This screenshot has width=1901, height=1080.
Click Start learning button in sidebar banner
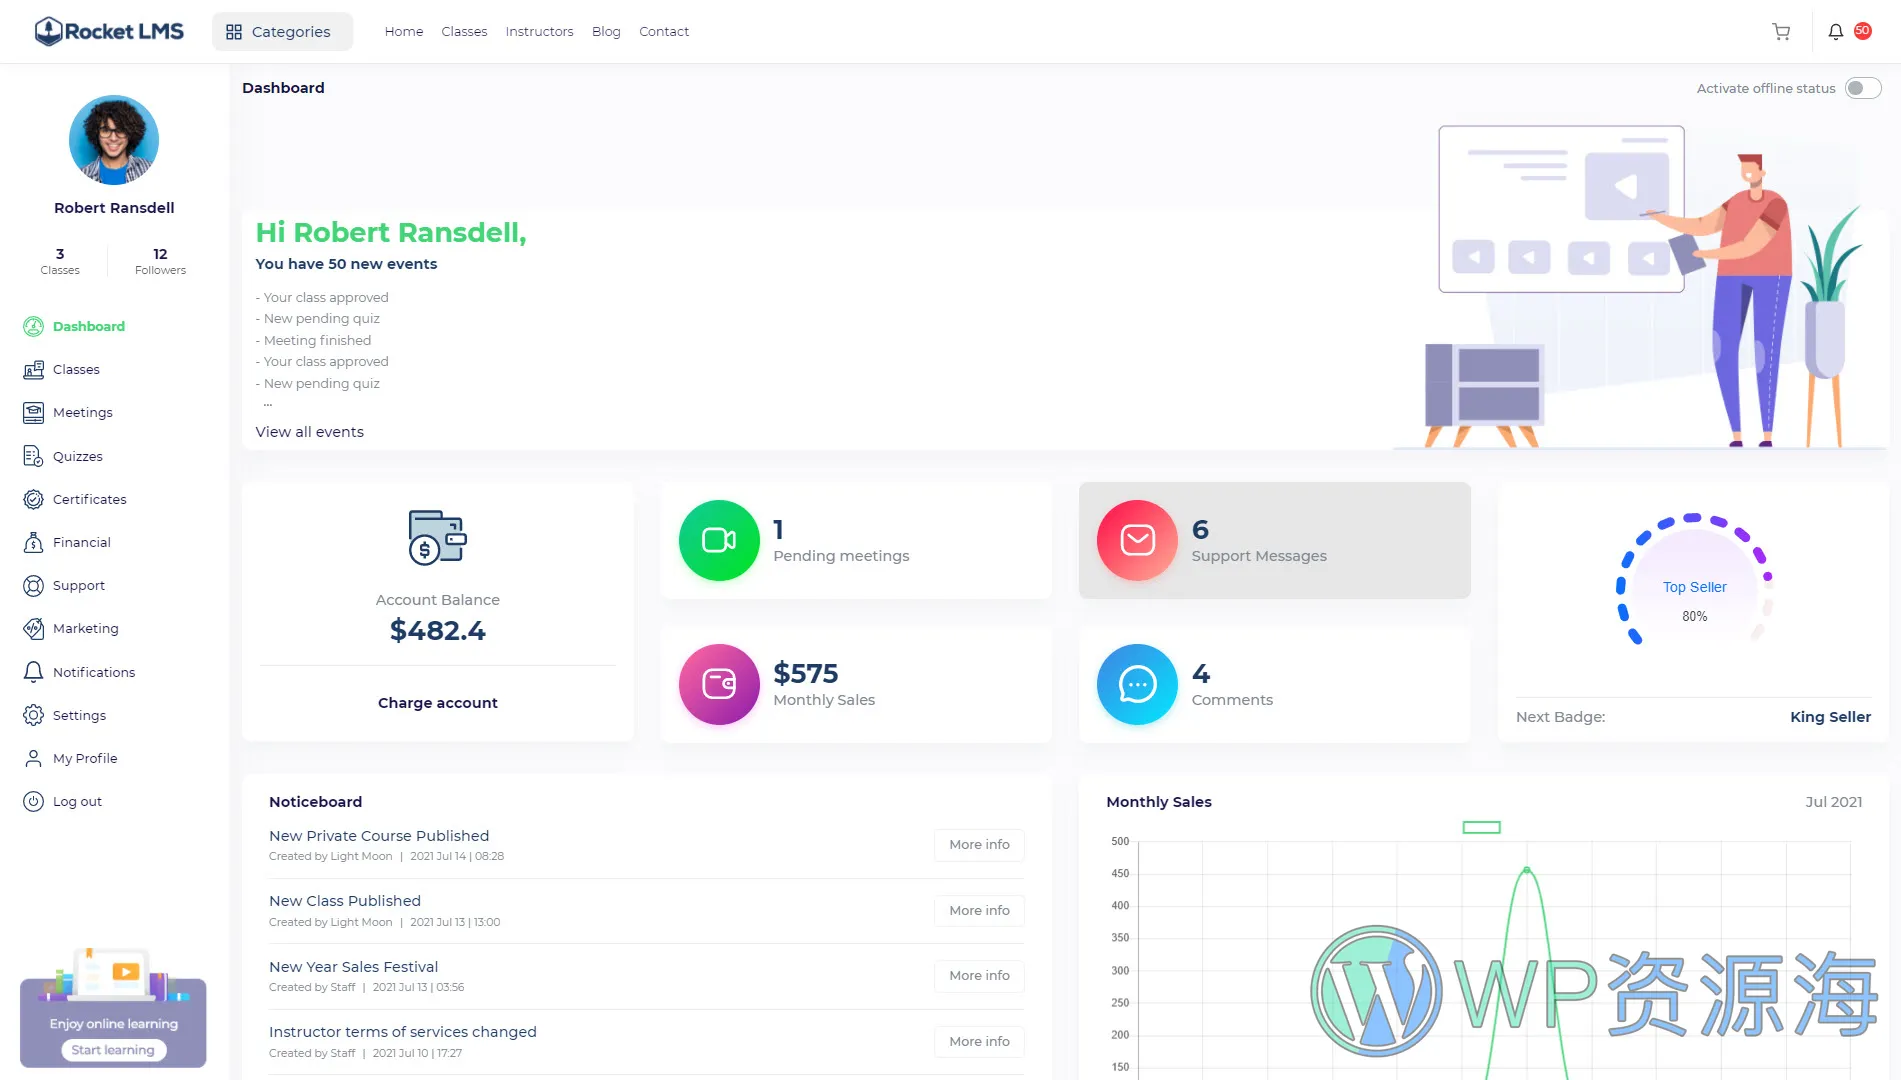[x=113, y=1050]
